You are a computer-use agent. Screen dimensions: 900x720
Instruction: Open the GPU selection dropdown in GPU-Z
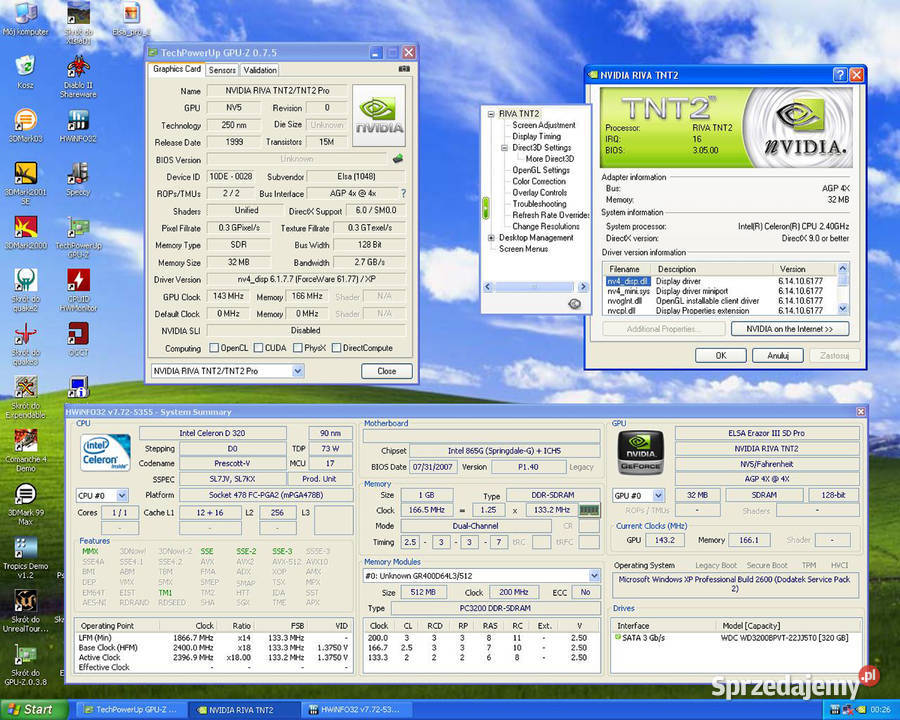[x=297, y=371]
